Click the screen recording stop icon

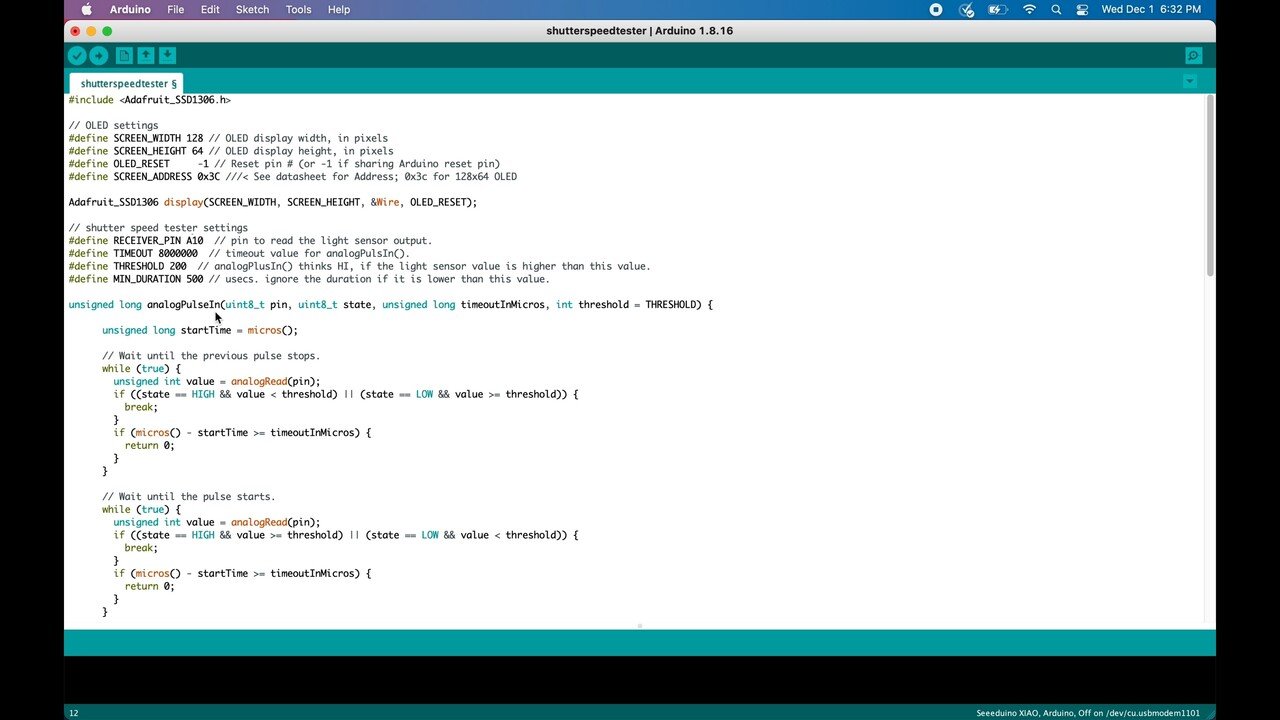tap(936, 9)
